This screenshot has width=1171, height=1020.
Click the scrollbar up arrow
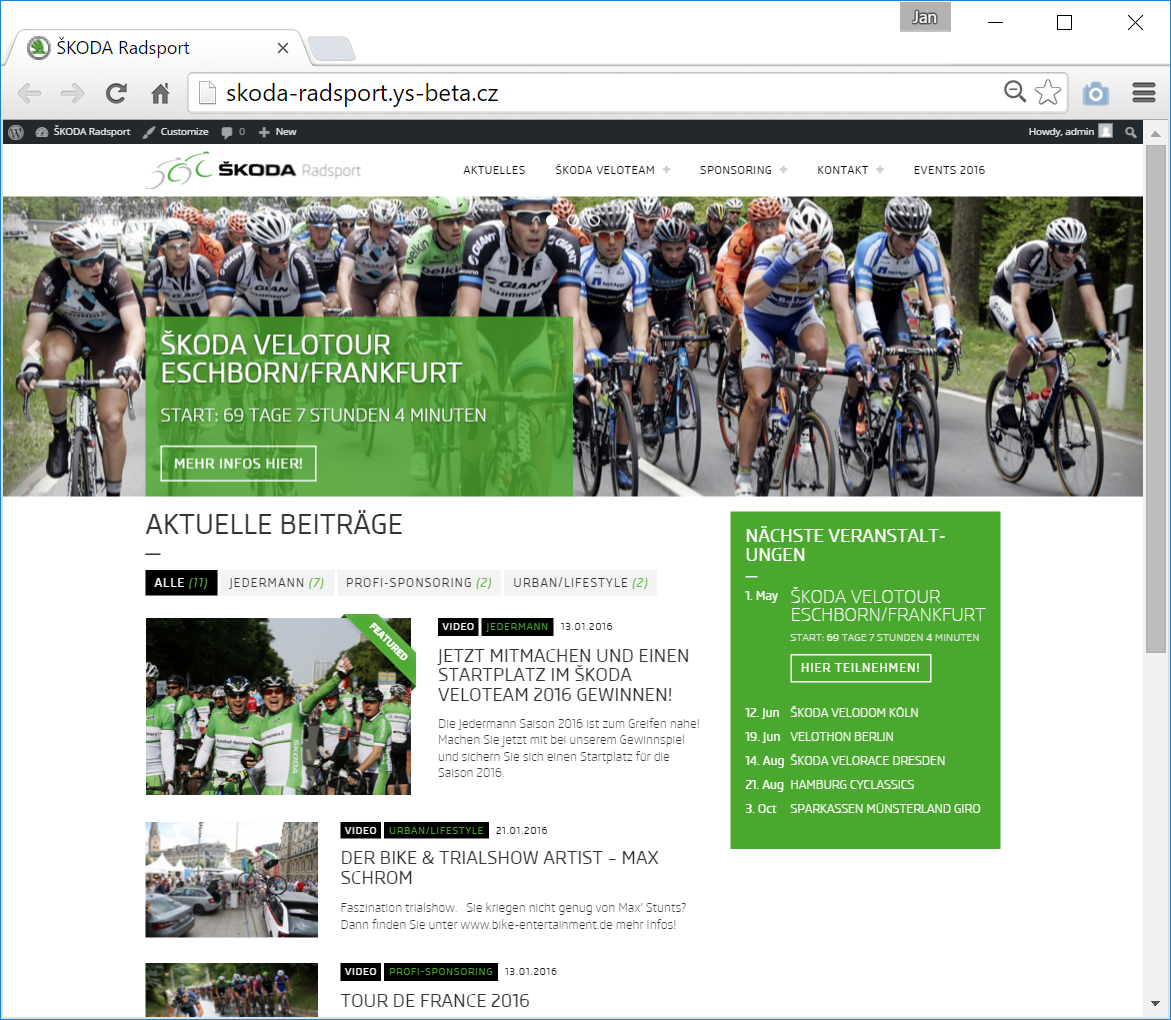[1156, 134]
